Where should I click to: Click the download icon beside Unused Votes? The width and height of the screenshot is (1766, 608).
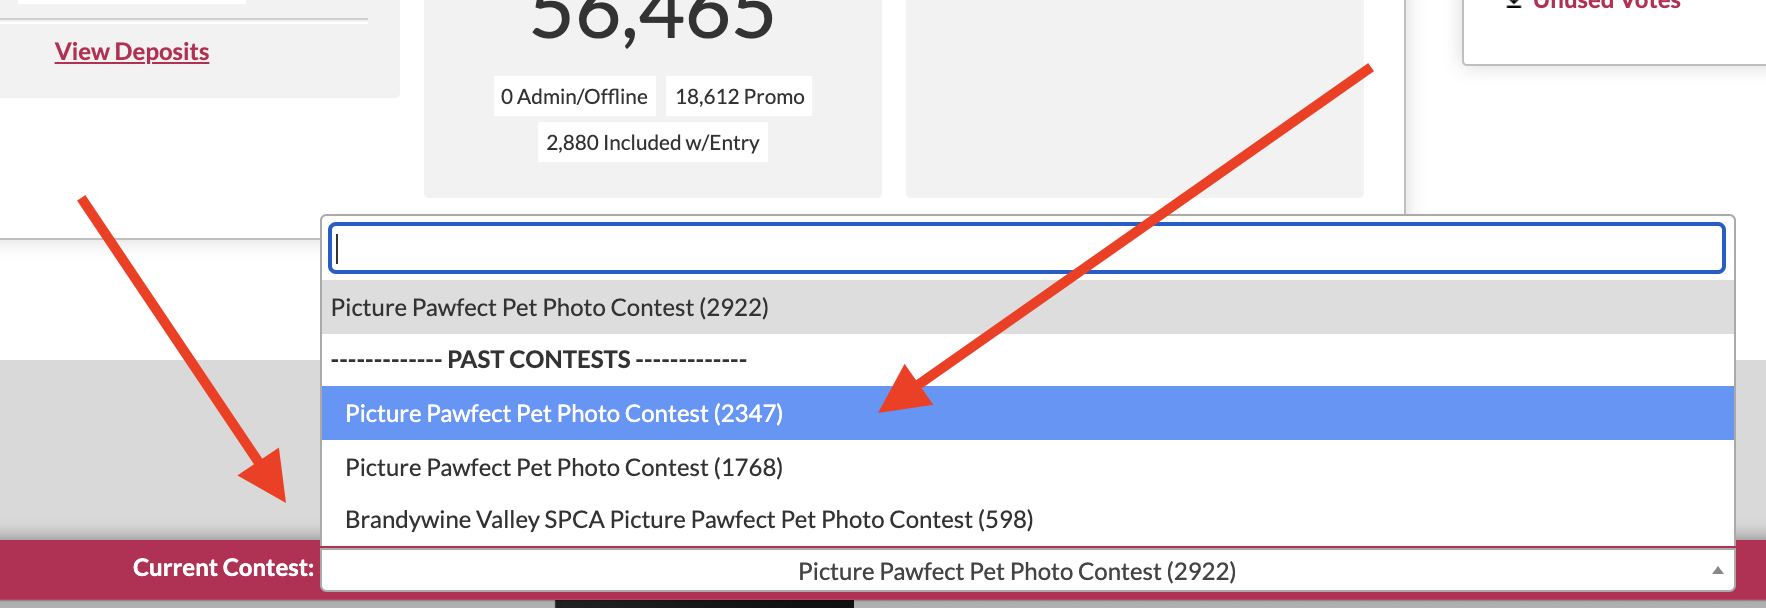pyautogui.click(x=1514, y=3)
